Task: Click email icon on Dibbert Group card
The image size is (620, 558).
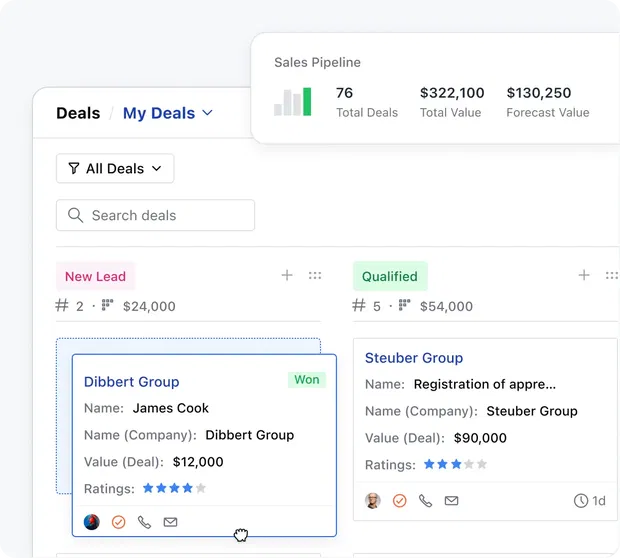Action: pos(170,522)
